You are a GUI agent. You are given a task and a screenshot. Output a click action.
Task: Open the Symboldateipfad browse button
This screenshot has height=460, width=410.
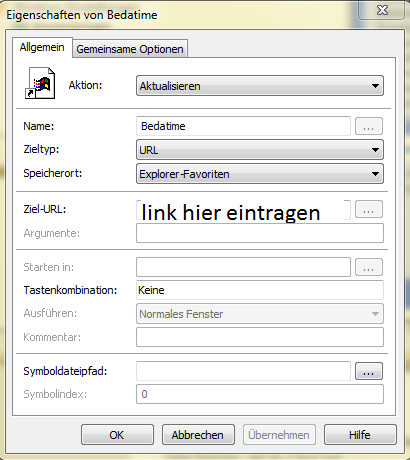click(x=369, y=371)
